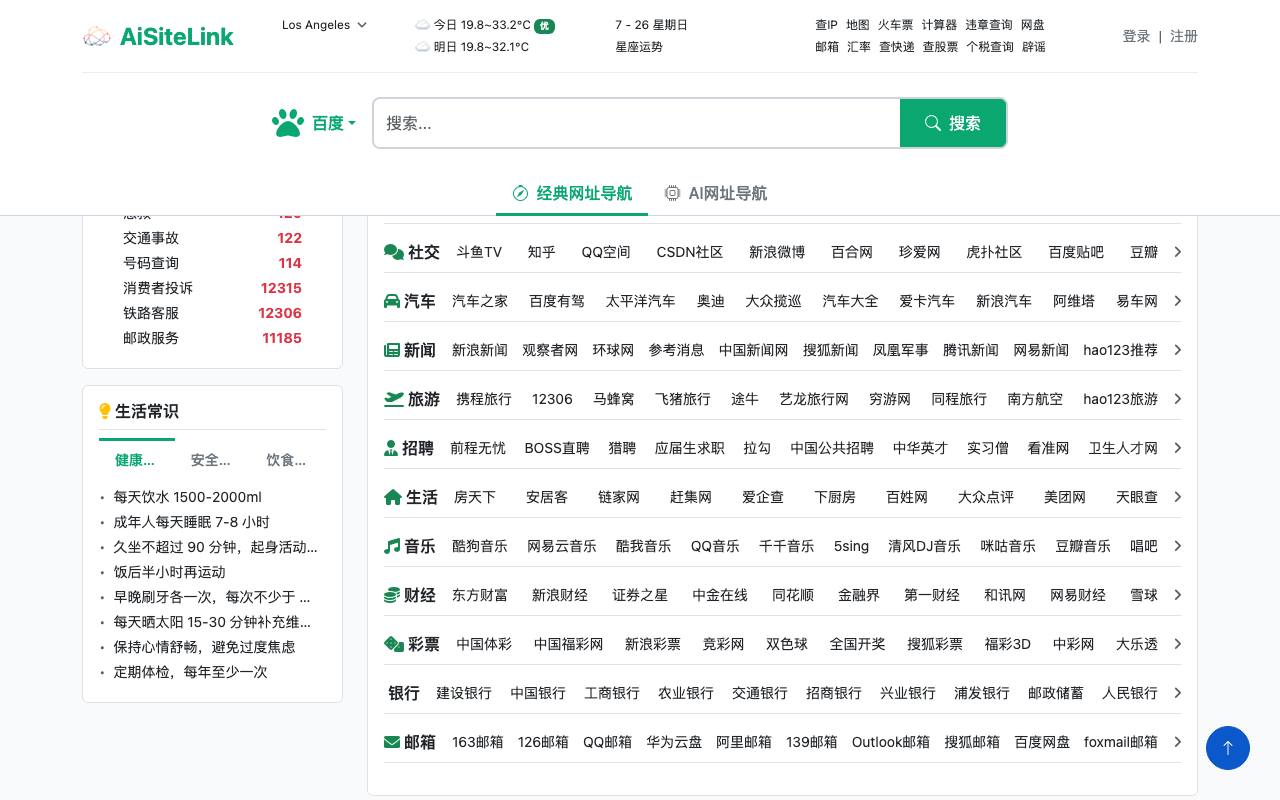Click the back-to-top arrow button
Viewport: 1280px width, 800px height.
tap(1228, 748)
